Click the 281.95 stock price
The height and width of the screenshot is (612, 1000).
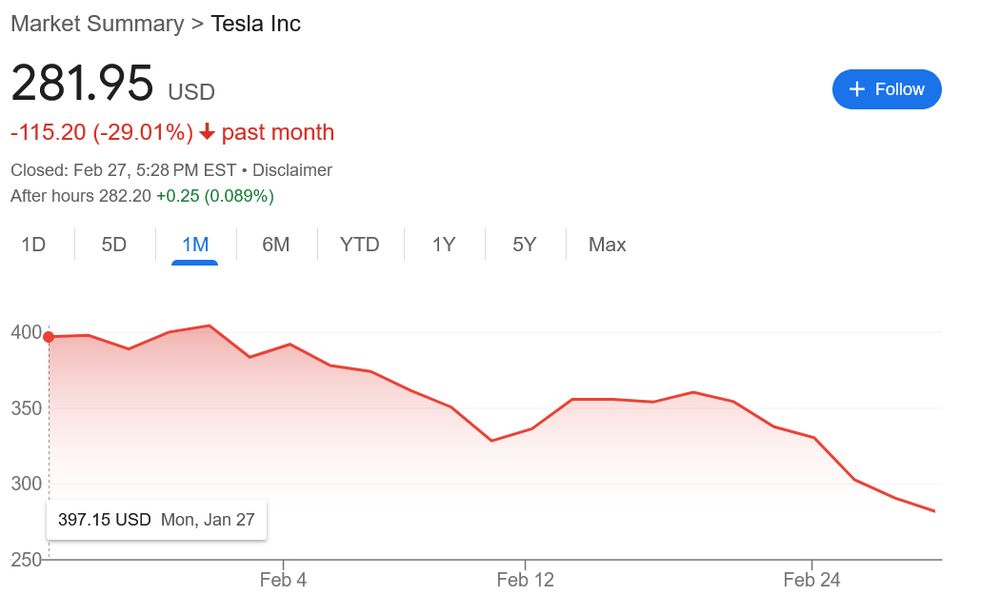click(82, 84)
